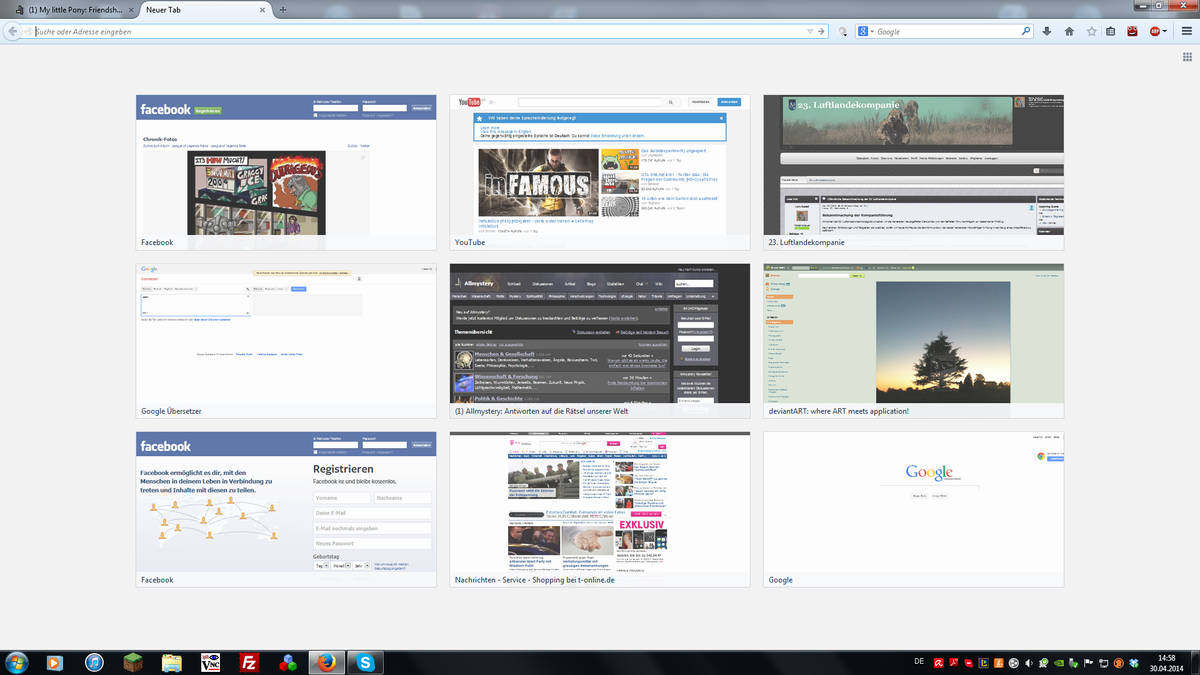Open the Firefox hamburger menu
Viewport: 1200px width, 675px height.
(x=1186, y=31)
